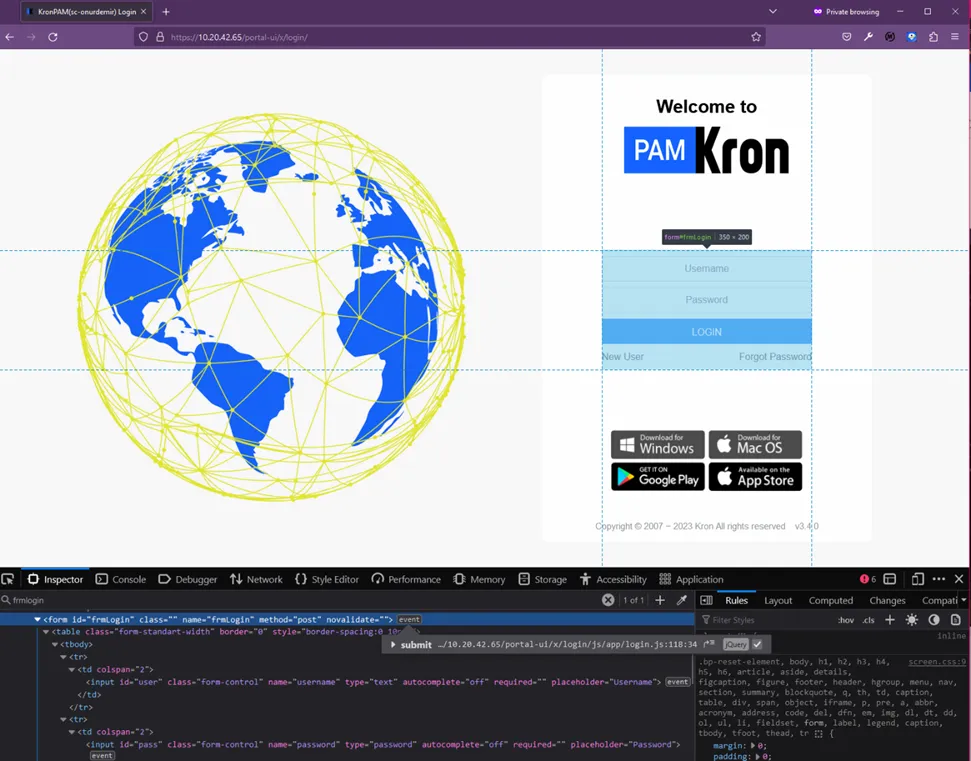
Task: Click the wrench developer tools toolbar icon
Action: click(x=868, y=37)
